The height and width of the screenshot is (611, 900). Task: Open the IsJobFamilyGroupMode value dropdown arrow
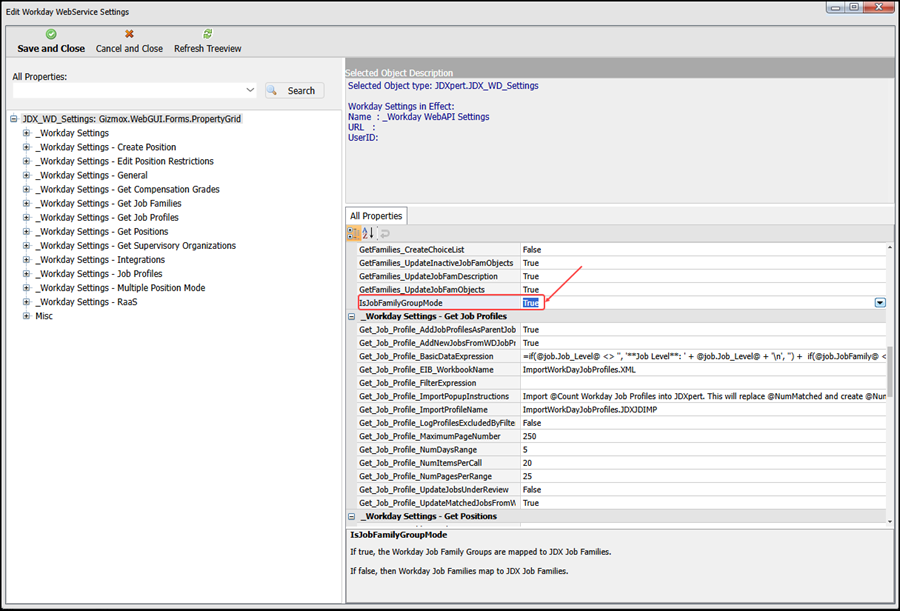click(880, 303)
